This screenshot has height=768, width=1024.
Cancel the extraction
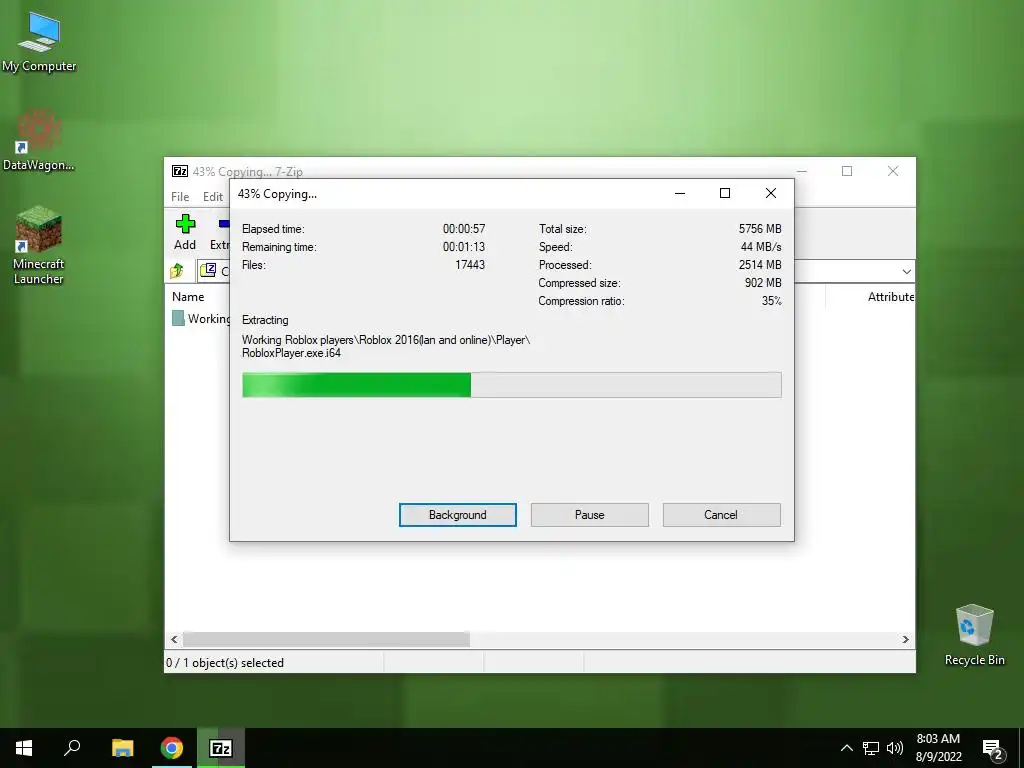click(x=721, y=515)
